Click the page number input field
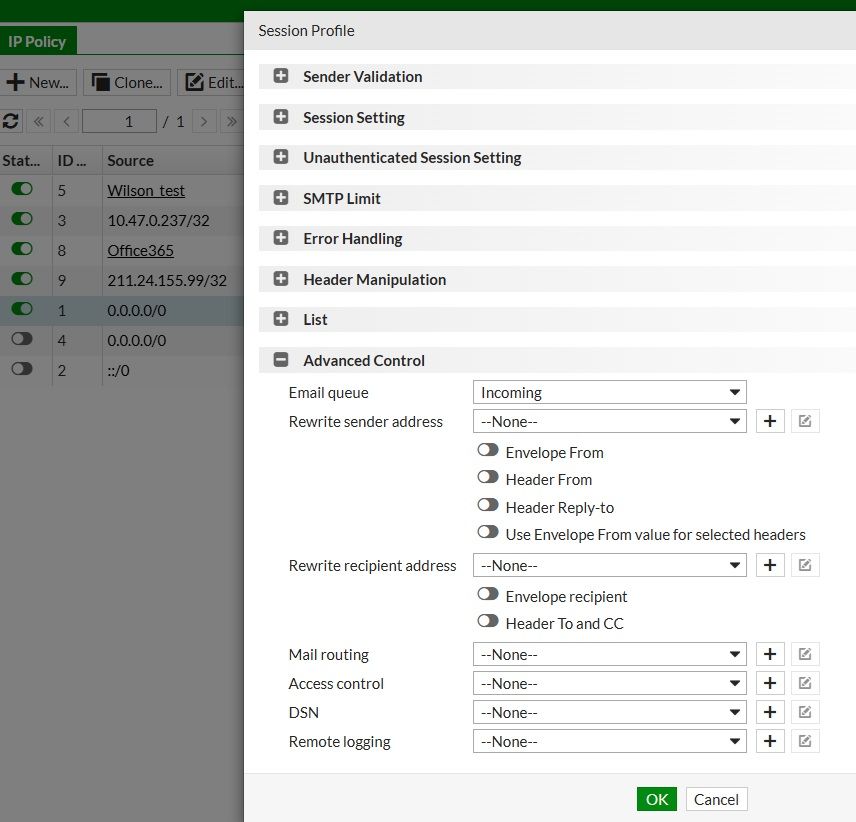856x822 pixels. coord(119,122)
